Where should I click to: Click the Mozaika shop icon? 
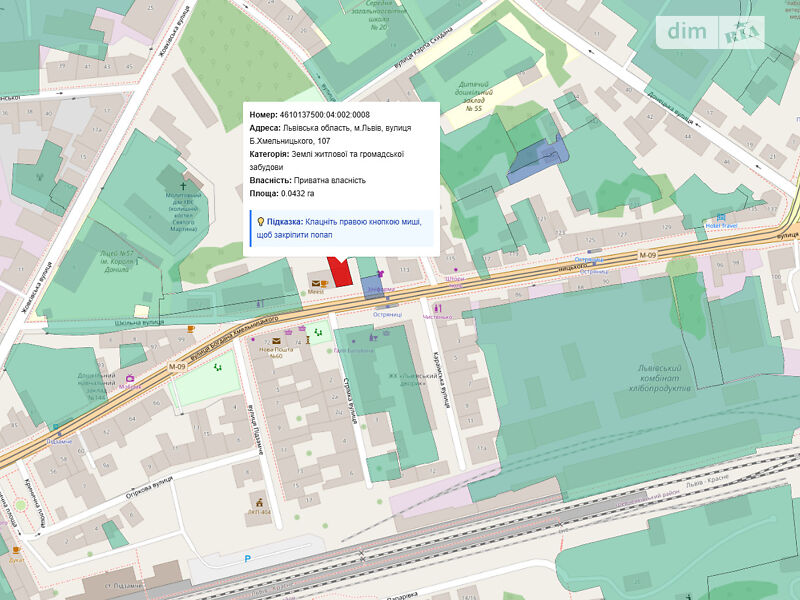click(130, 378)
